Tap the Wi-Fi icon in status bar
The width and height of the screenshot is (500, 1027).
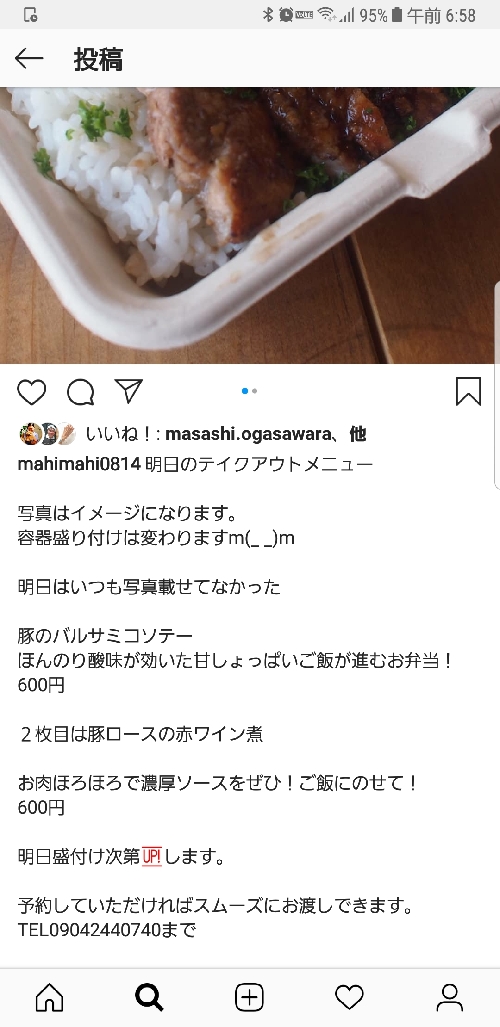(326, 15)
